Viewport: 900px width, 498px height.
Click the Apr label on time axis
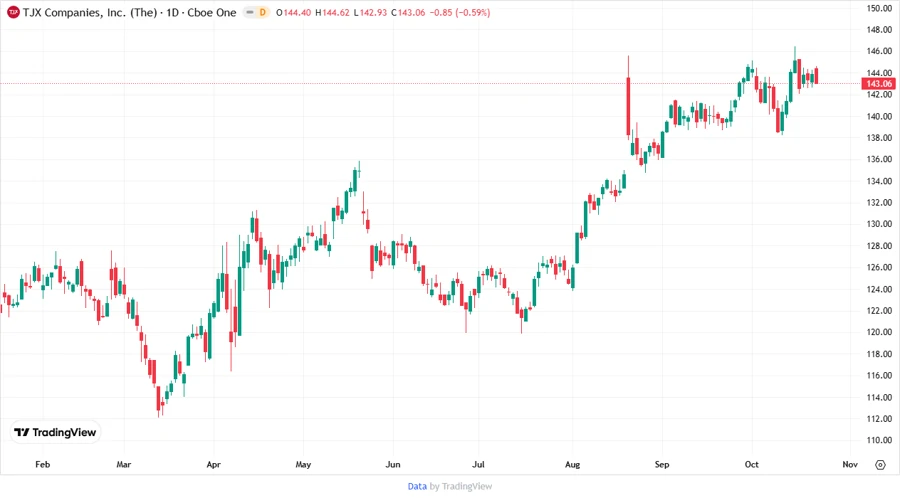214,464
